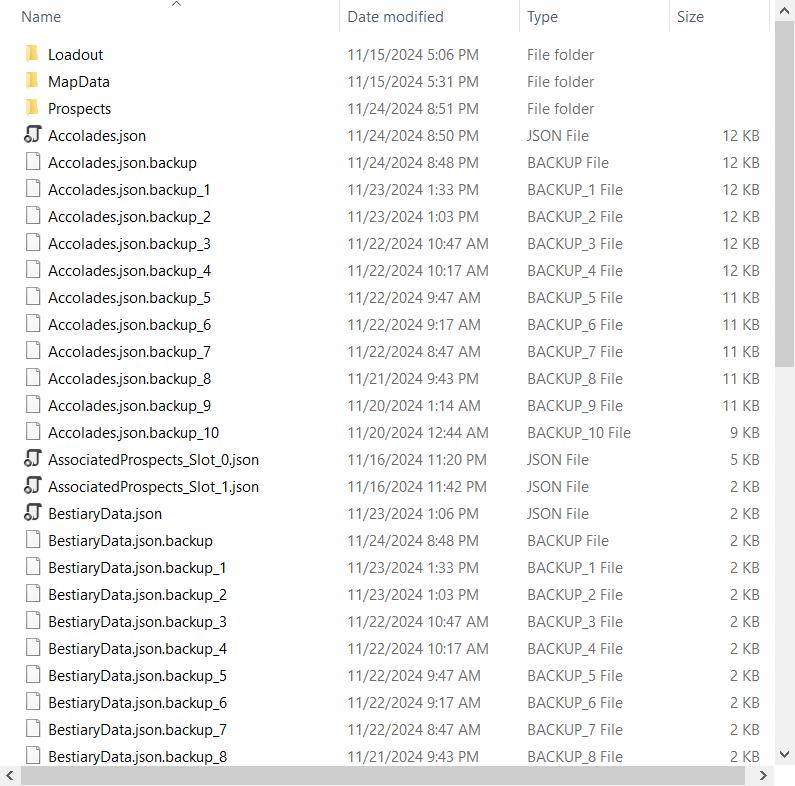The image size is (795, 786).
Task: Select the BestiaryData.json.backup_6 file name
Action: pos(137,702)
